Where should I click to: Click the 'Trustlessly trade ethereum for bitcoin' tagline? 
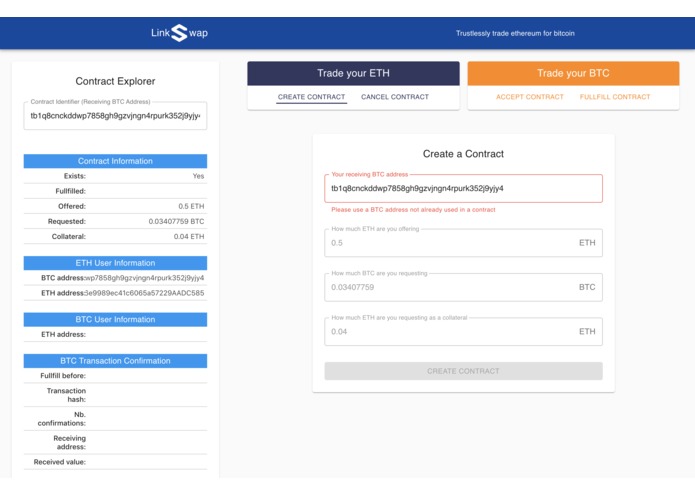pos(515,33)
